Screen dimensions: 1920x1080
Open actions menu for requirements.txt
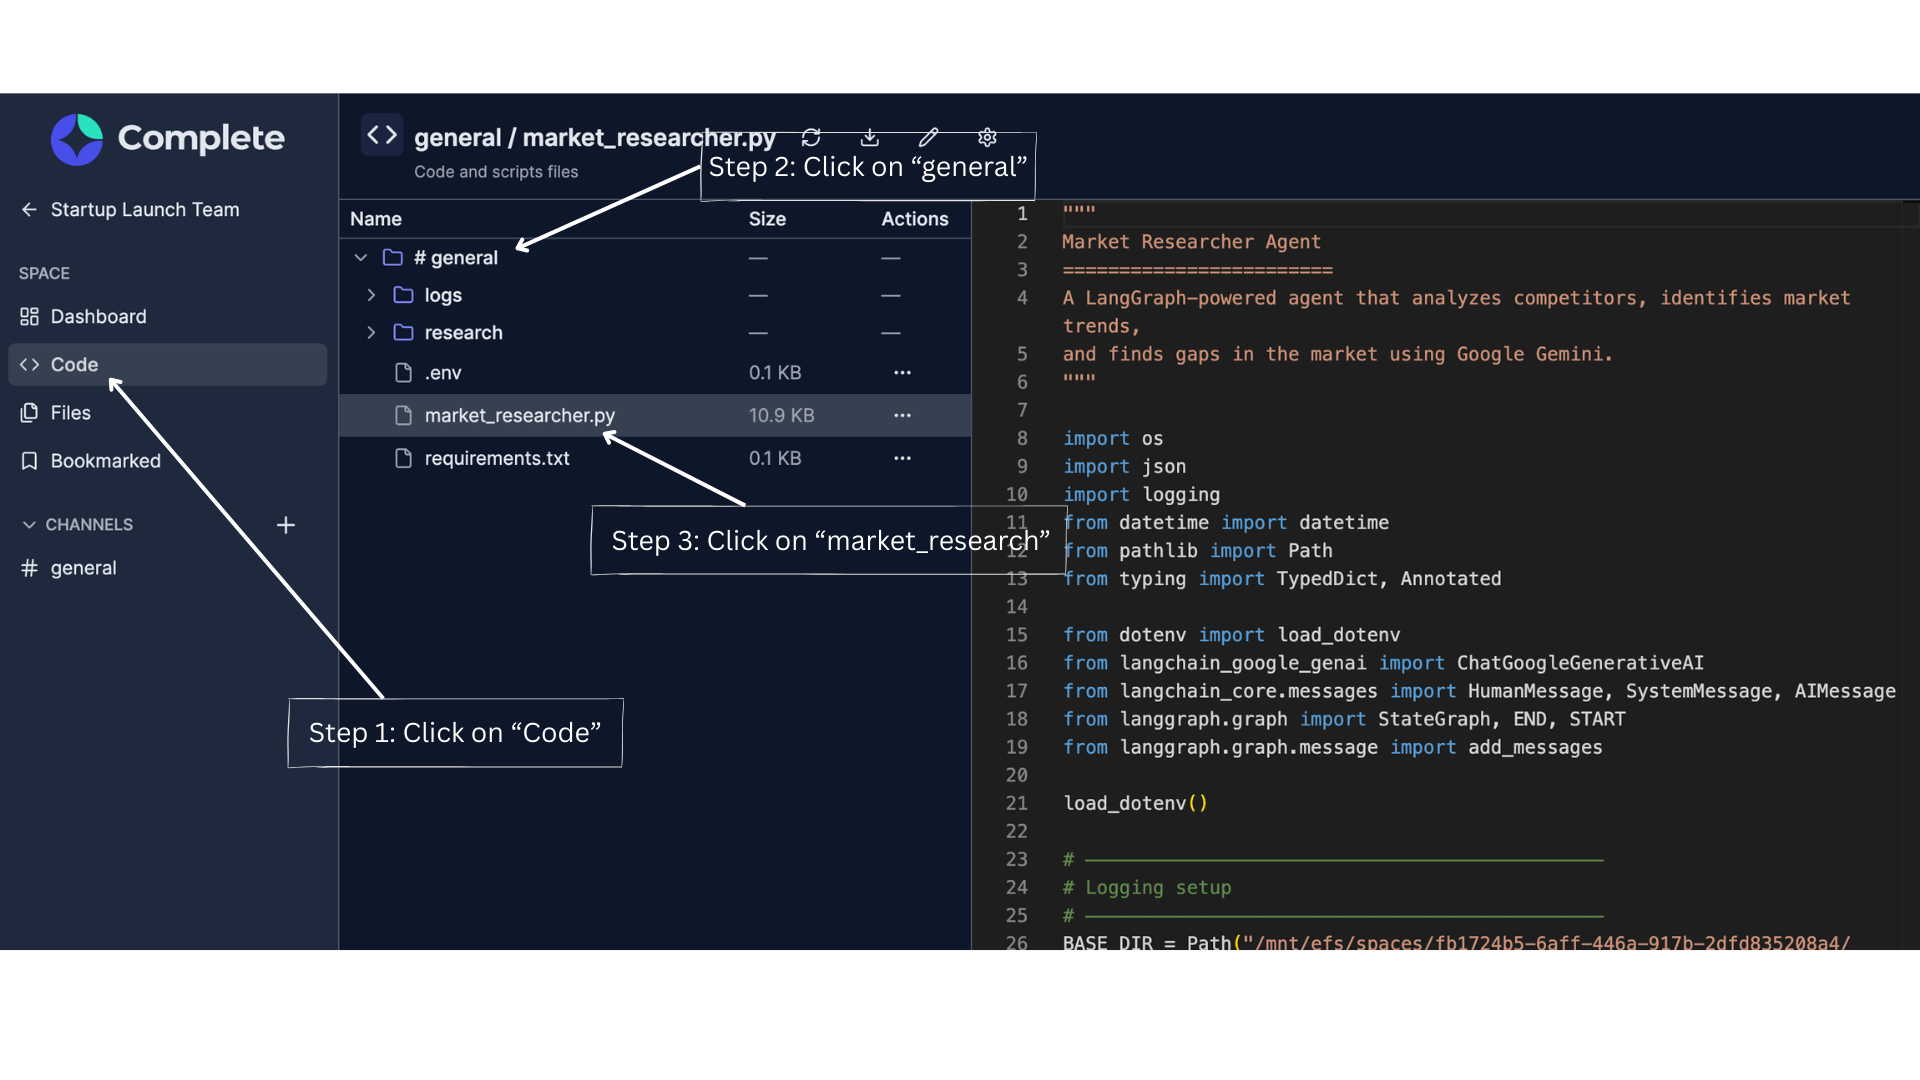902,458
